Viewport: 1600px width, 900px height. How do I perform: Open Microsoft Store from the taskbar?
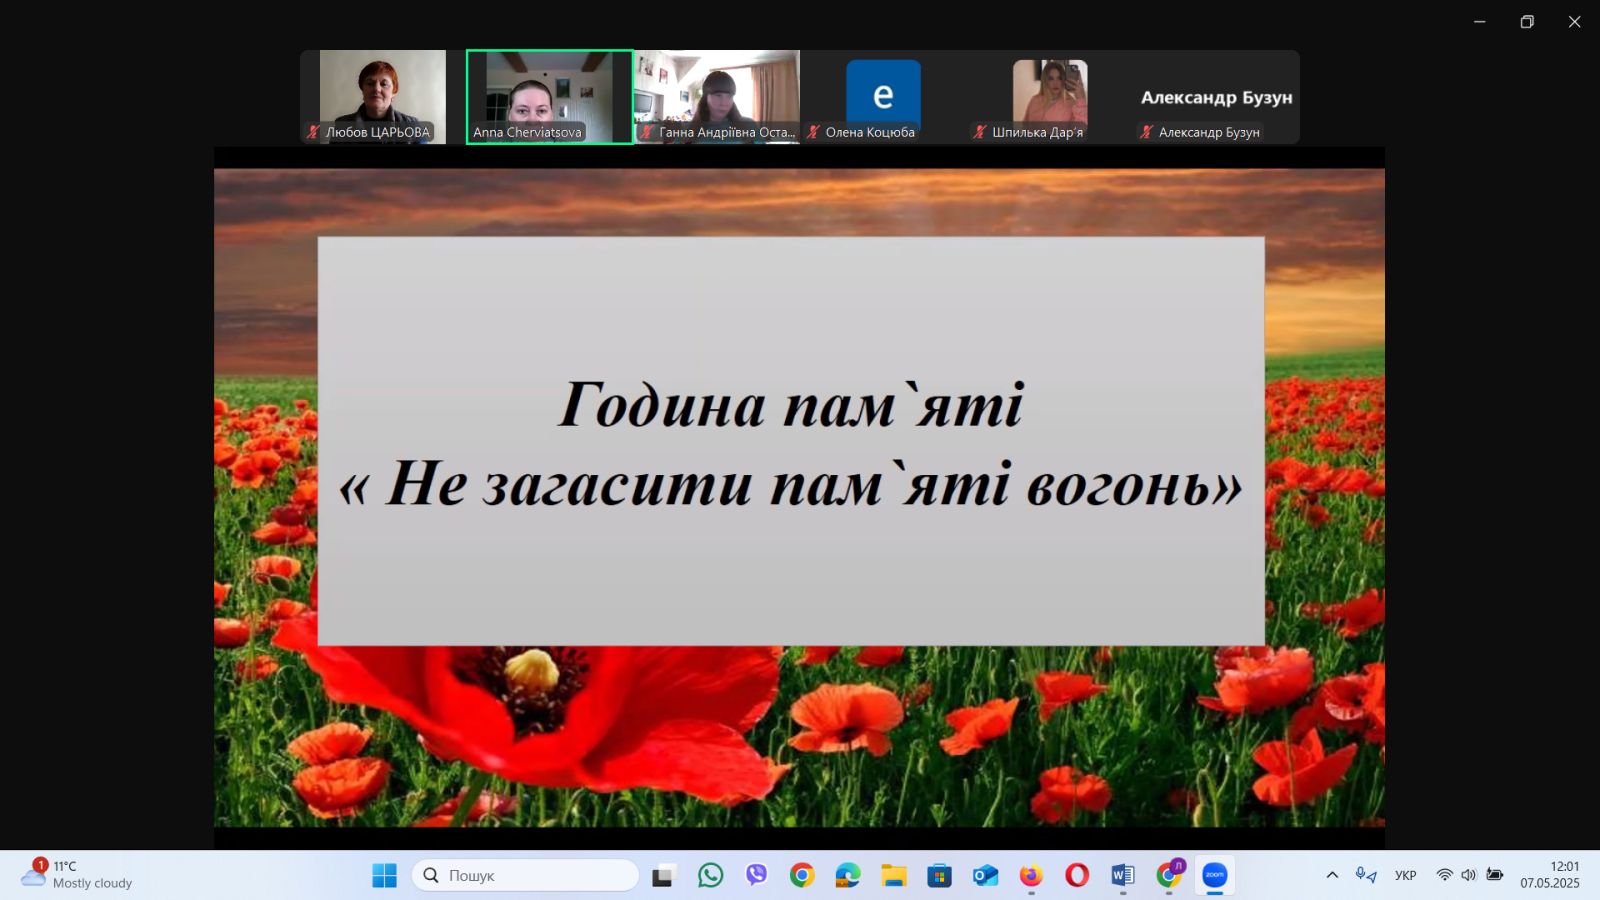[939, 876]
